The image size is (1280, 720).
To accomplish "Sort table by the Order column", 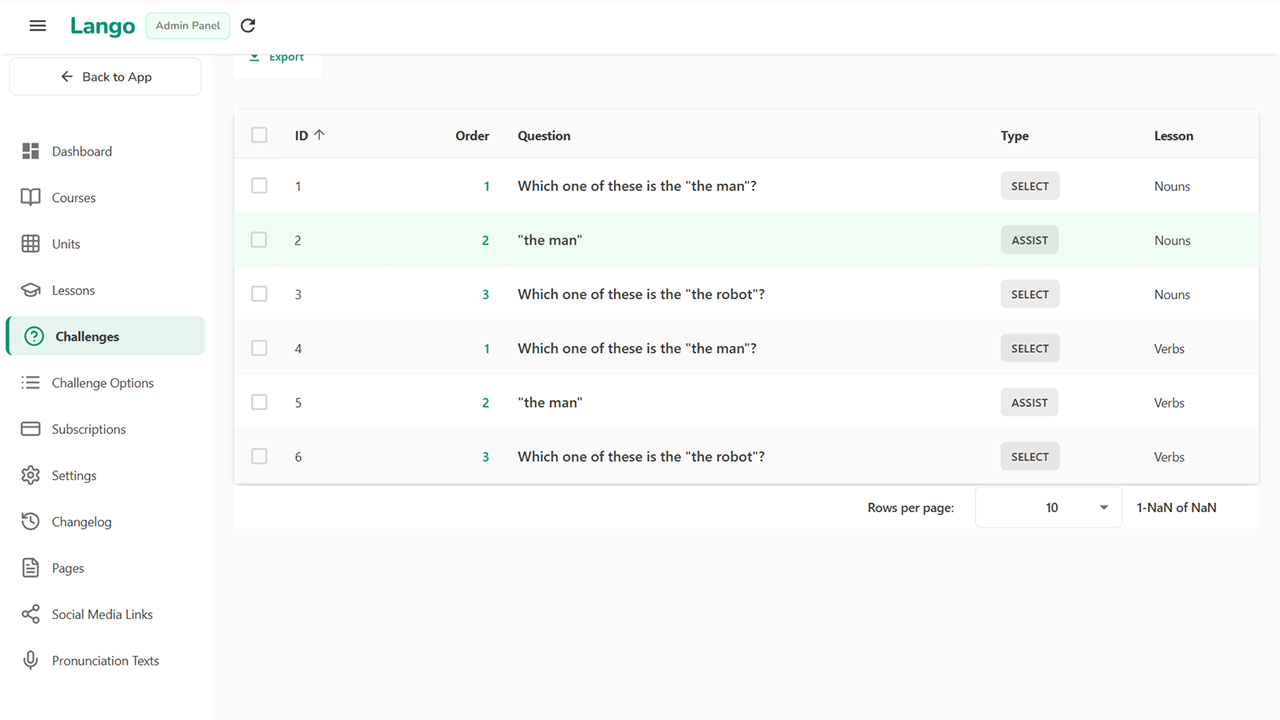I will [x=472, y=136].
